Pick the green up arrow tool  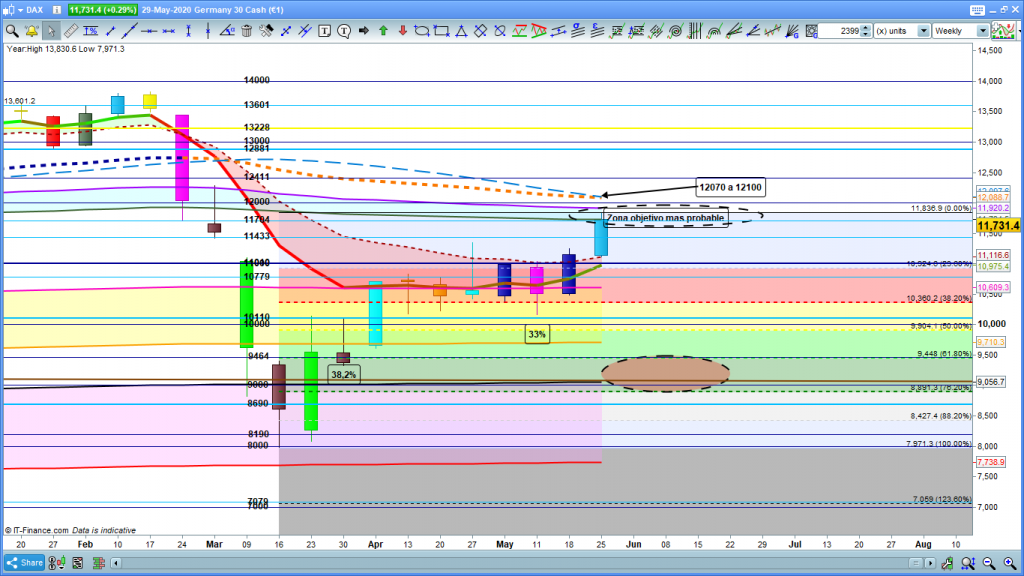coord(382,31)
